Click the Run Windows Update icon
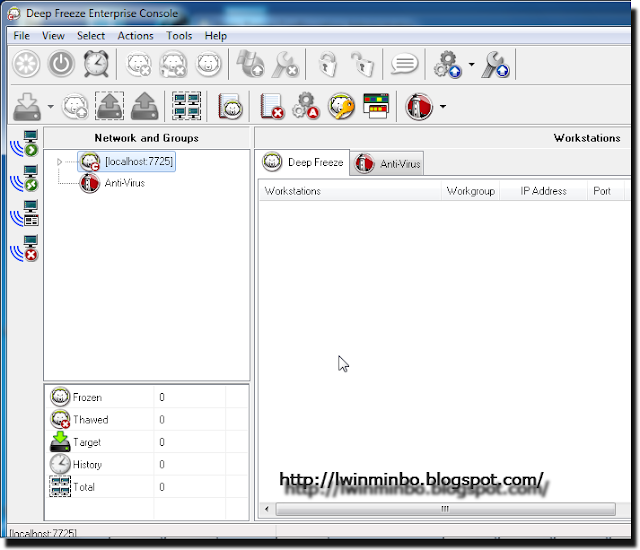The height and width of the screenshot is (550, 640). pos(251,64)
